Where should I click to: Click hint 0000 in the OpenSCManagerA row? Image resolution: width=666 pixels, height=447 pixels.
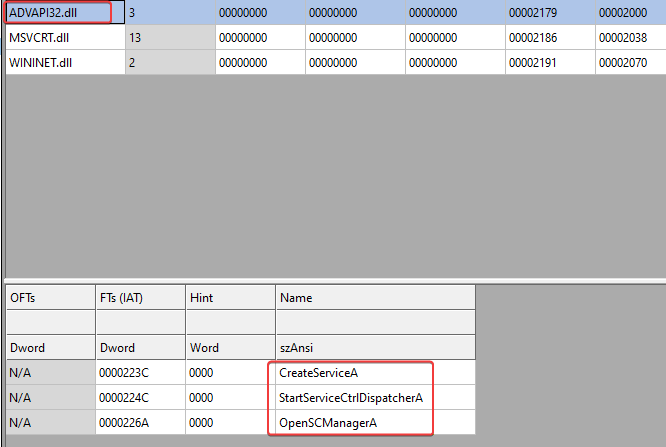click(231, 423)
